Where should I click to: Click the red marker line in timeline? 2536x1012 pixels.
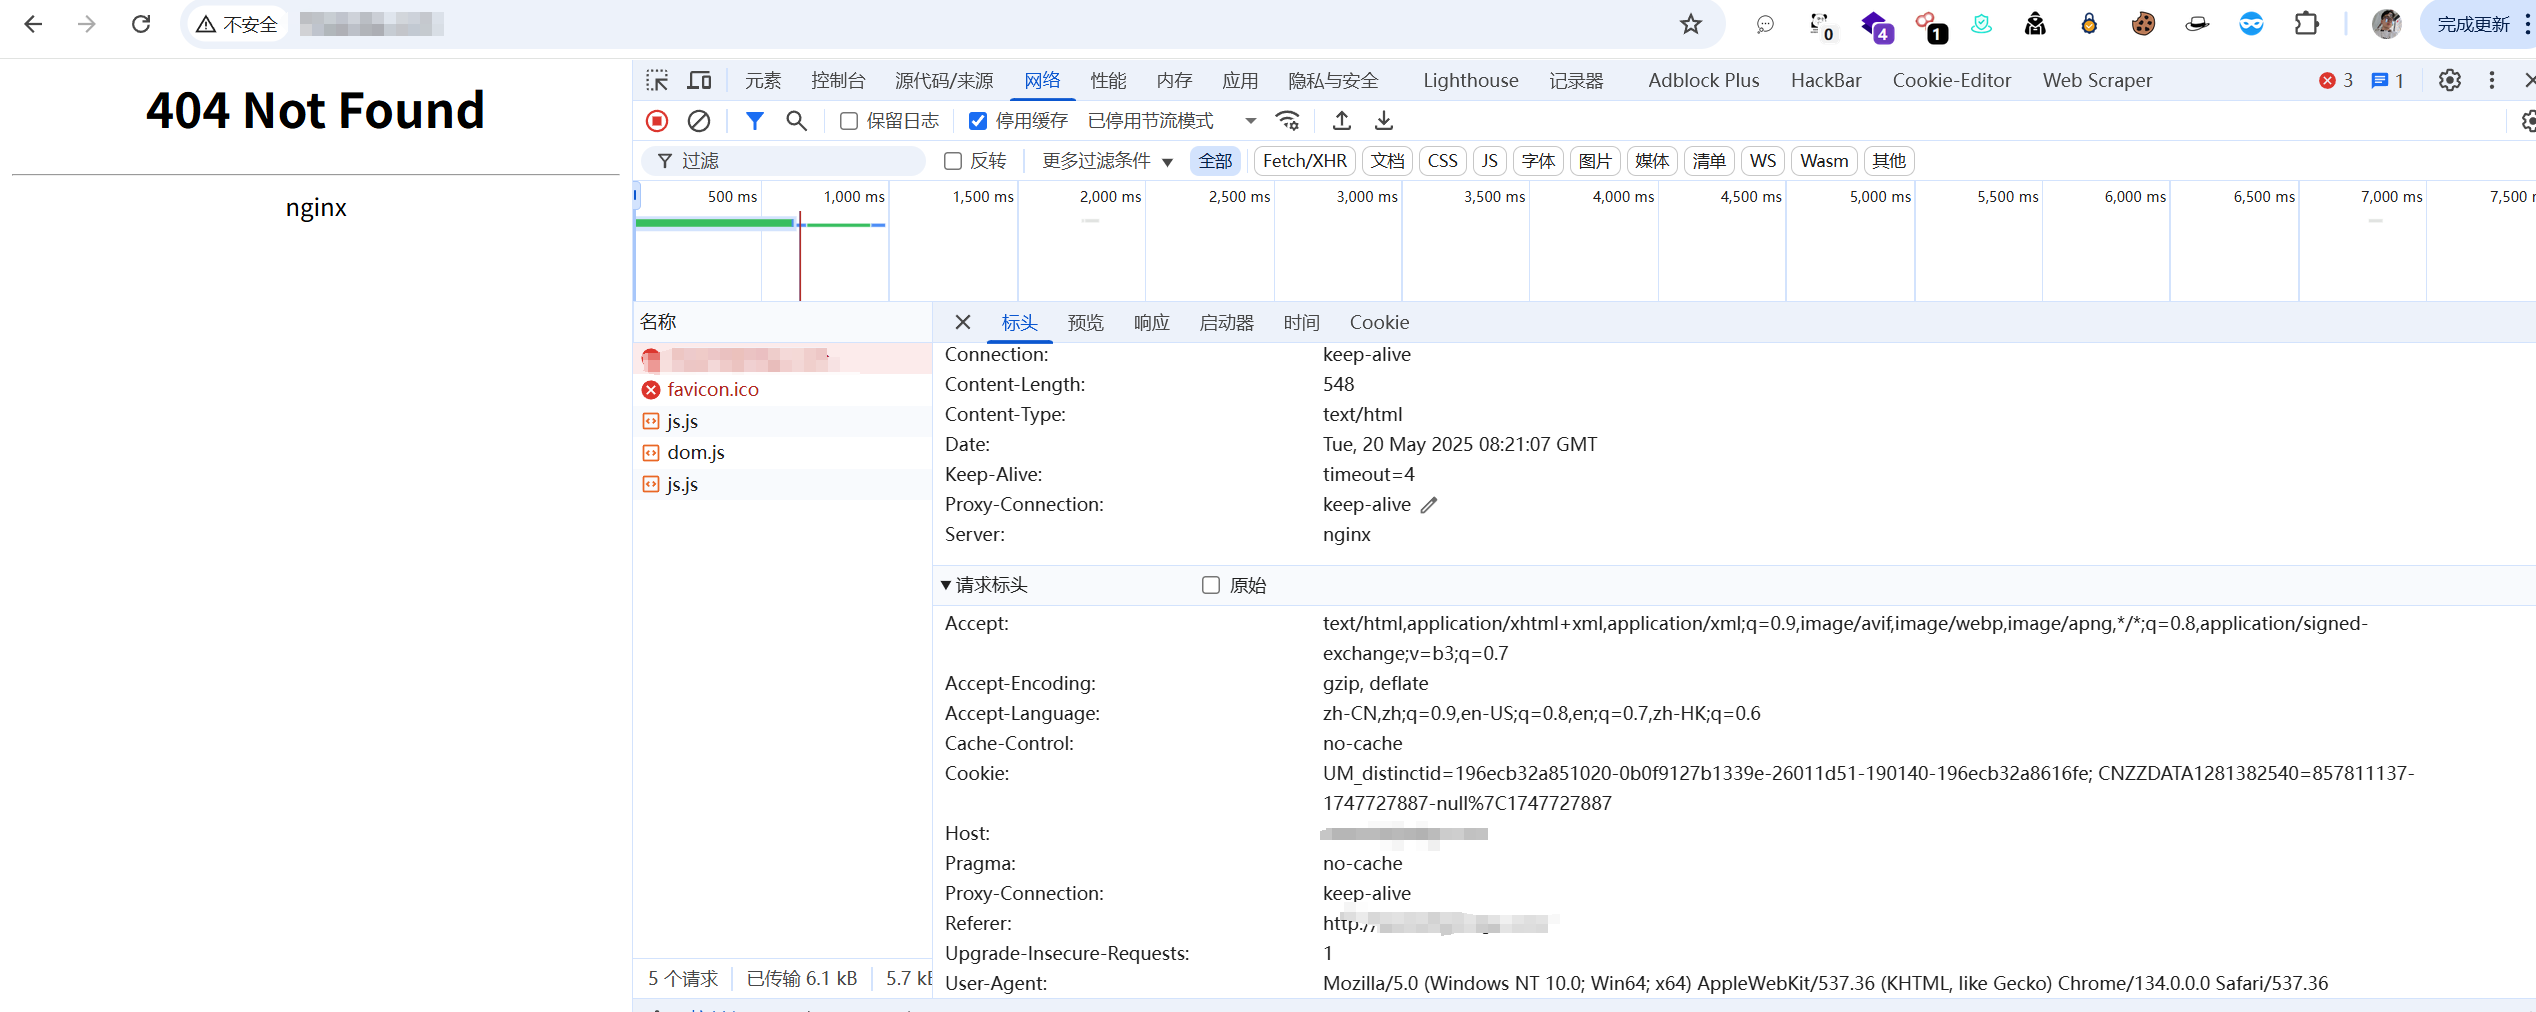pos(800,260)
